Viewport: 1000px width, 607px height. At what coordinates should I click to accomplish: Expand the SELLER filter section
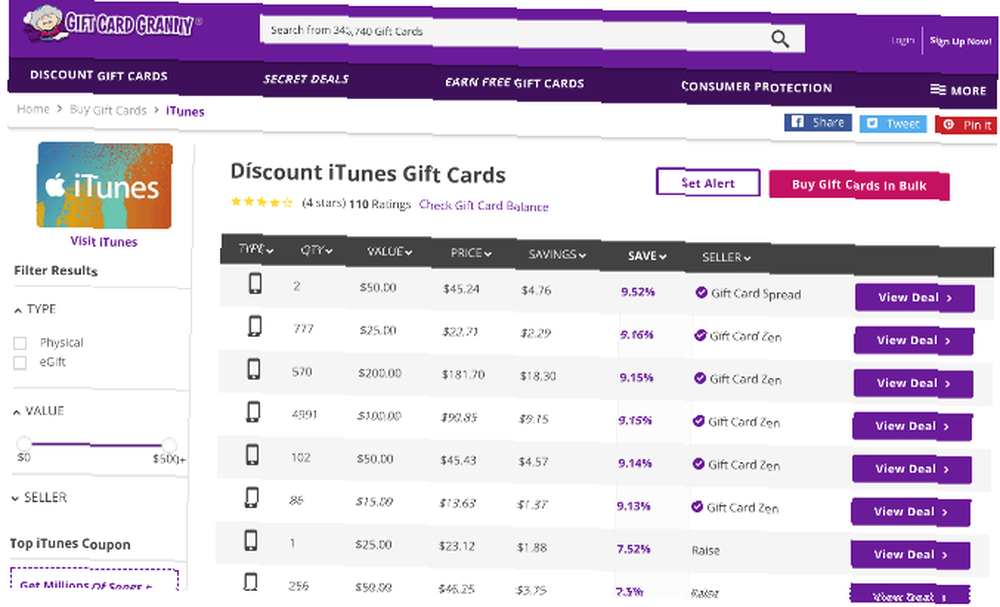(39, 497)
